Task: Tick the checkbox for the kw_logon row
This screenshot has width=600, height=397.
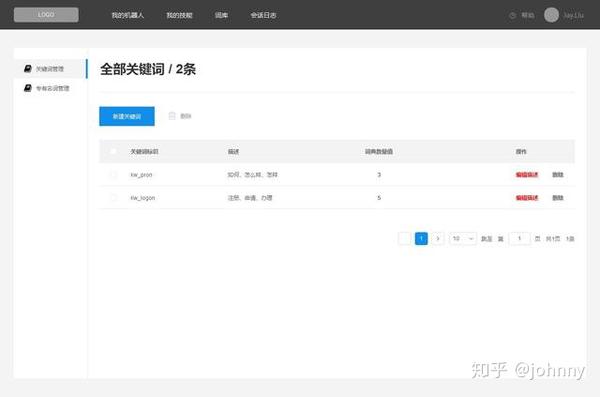Action: [x=113, y=198]
